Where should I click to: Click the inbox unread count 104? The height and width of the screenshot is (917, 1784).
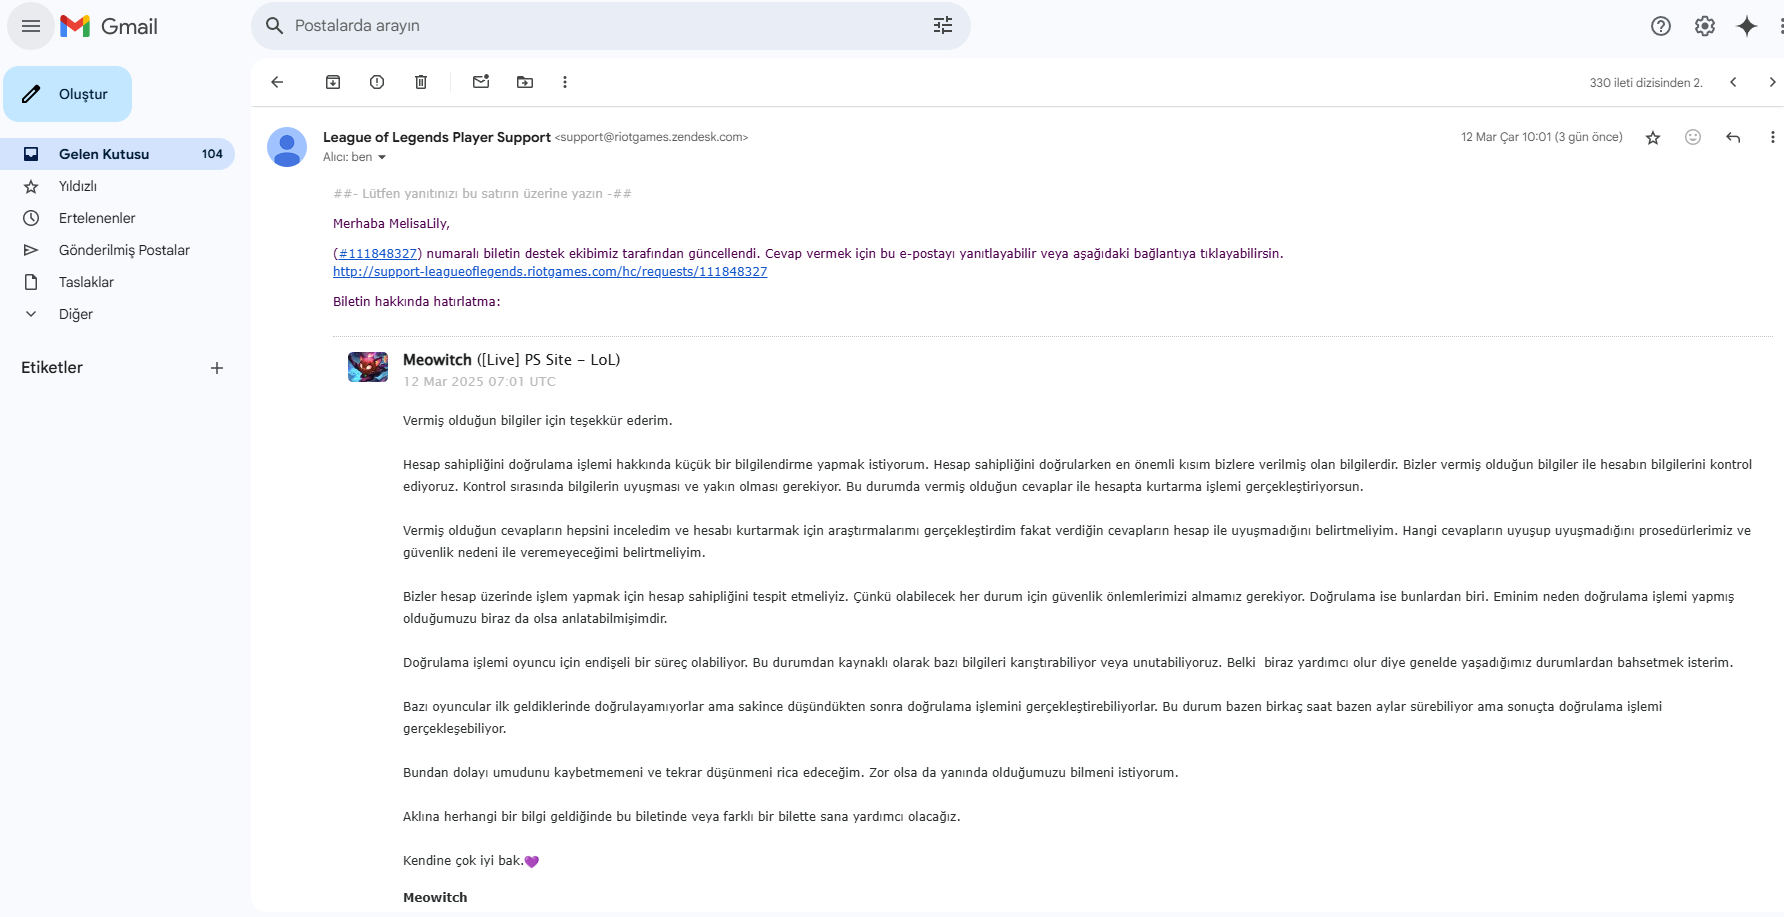(x=212, y=154)
